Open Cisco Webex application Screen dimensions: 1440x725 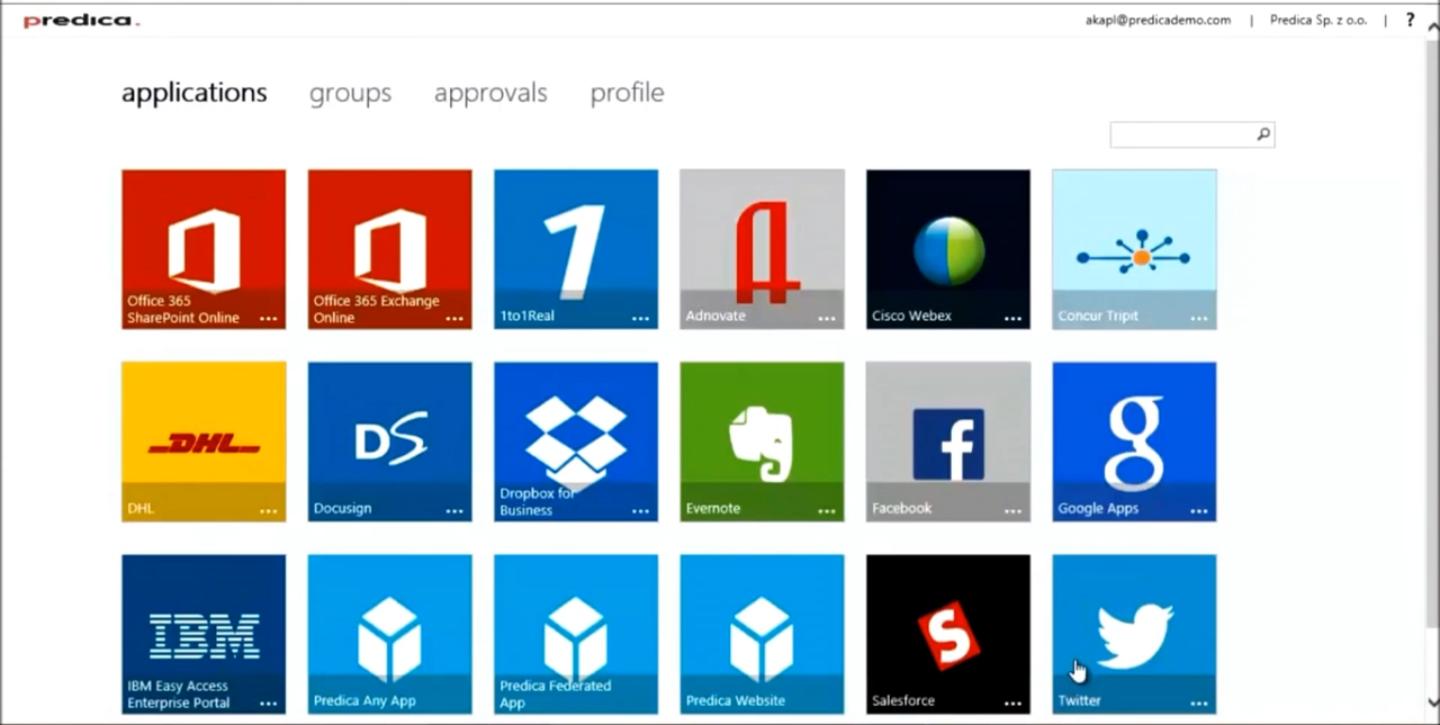[x=948, y=249]
